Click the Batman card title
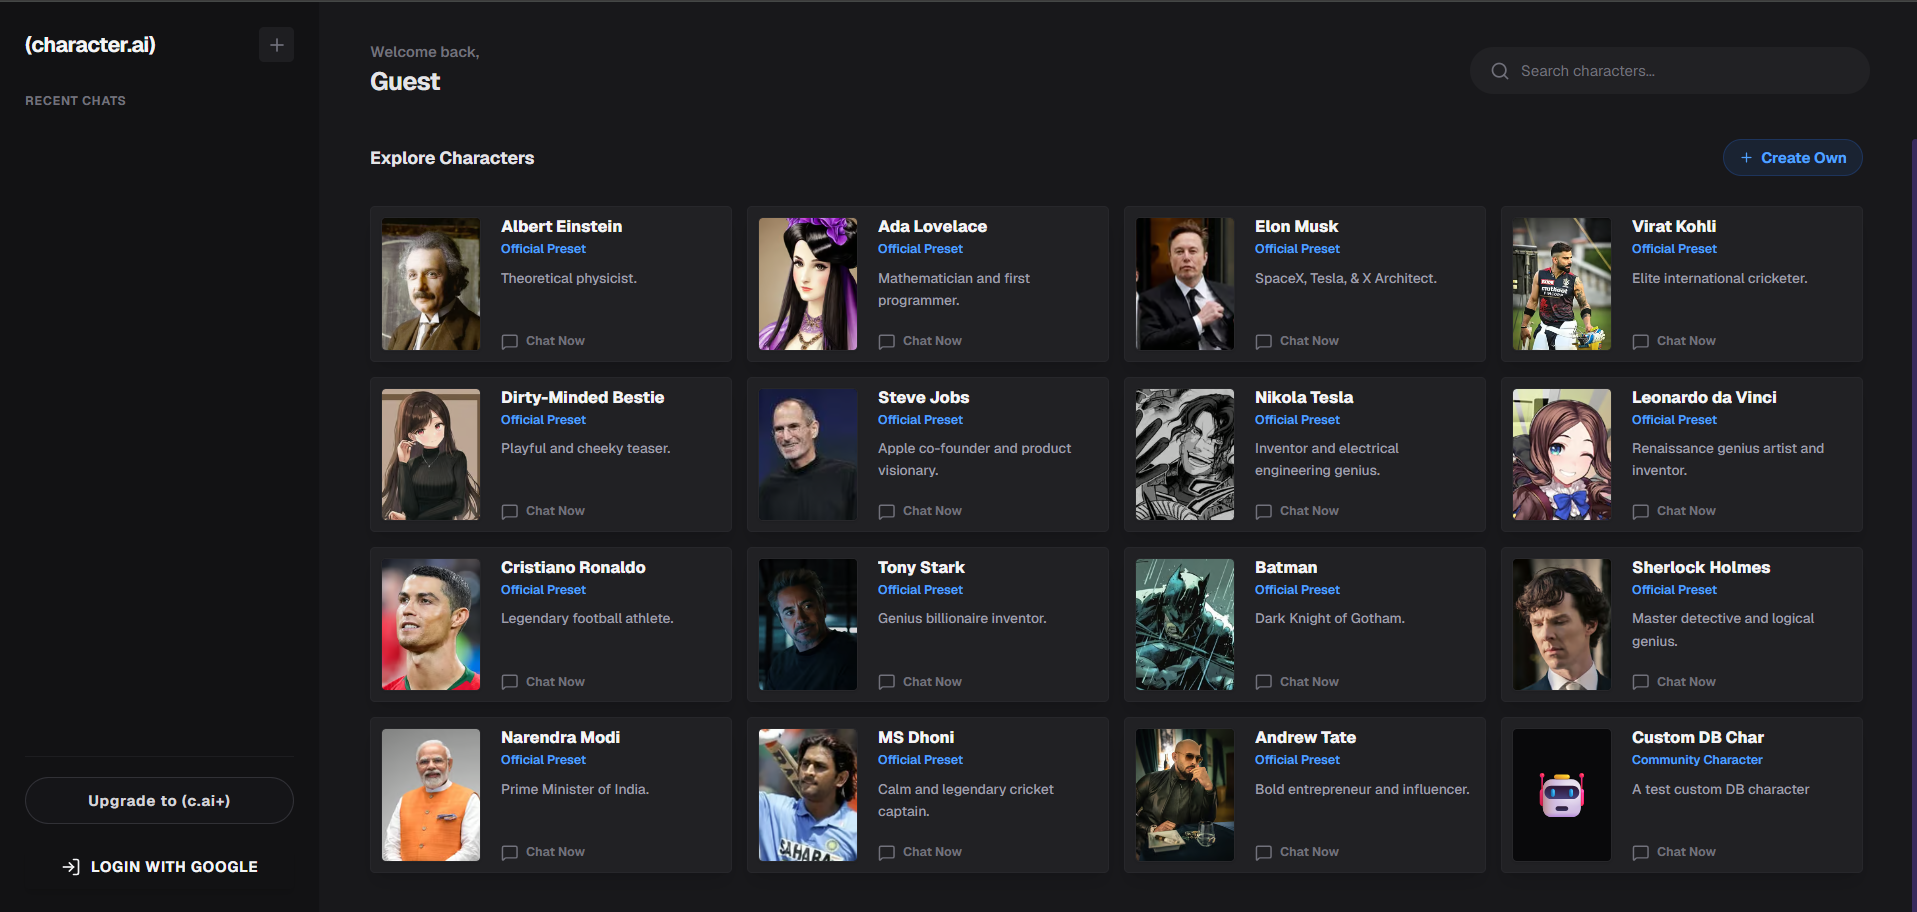This screenshot has height=912, width=1917. pyautogui.click(x=1286, y=568)
